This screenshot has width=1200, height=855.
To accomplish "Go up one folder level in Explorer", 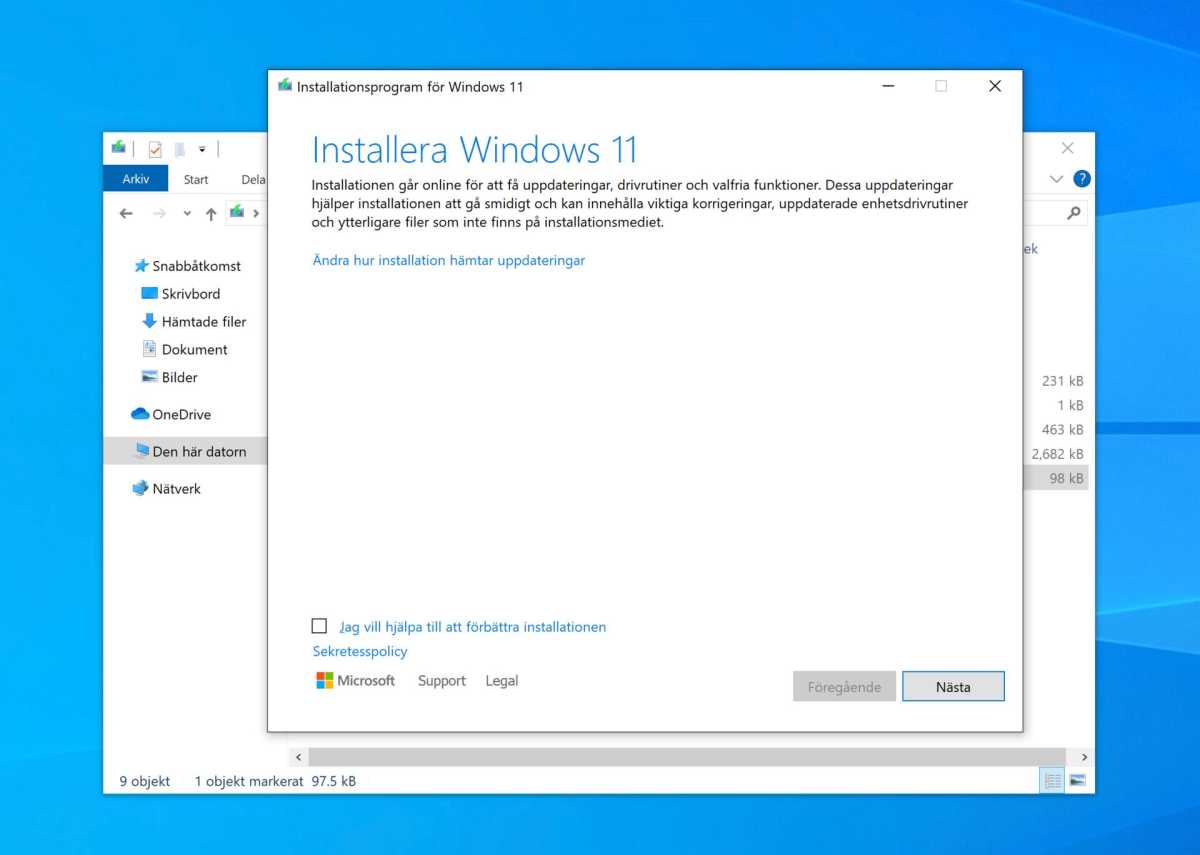I will click(211, 213).
